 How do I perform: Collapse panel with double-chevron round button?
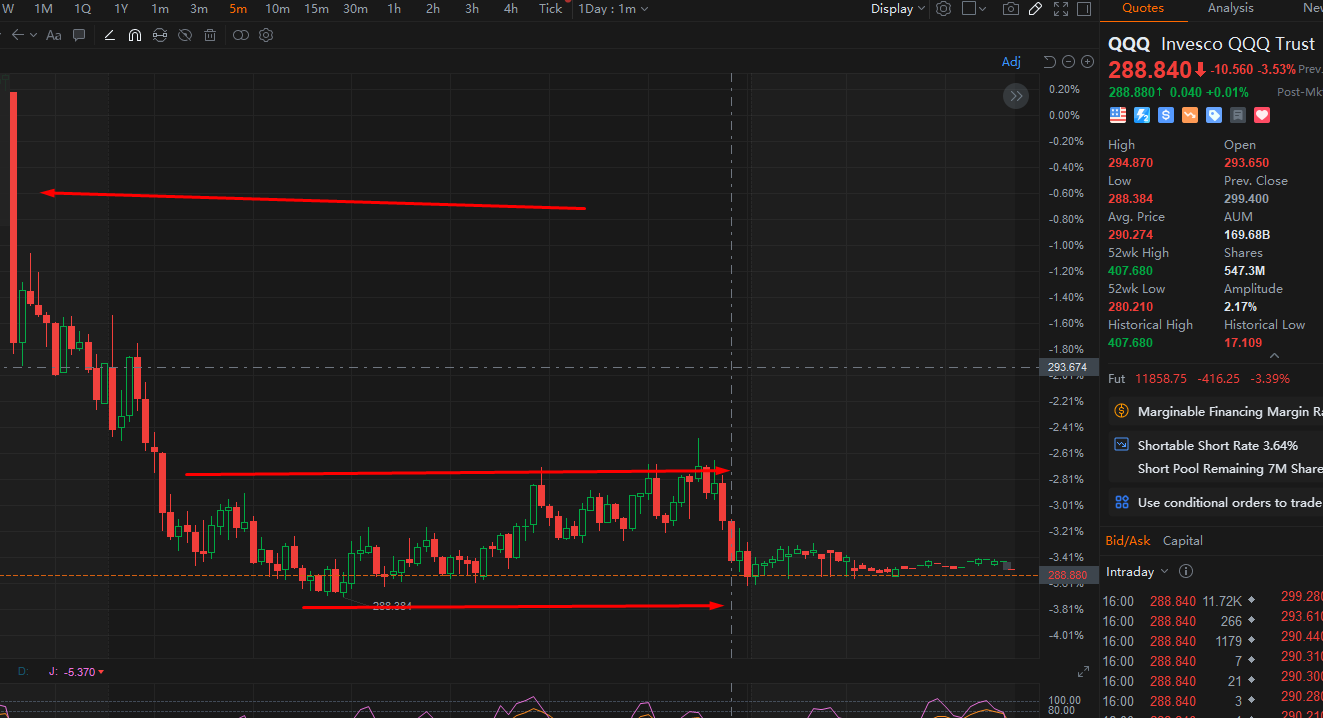tap(1016, 96)
